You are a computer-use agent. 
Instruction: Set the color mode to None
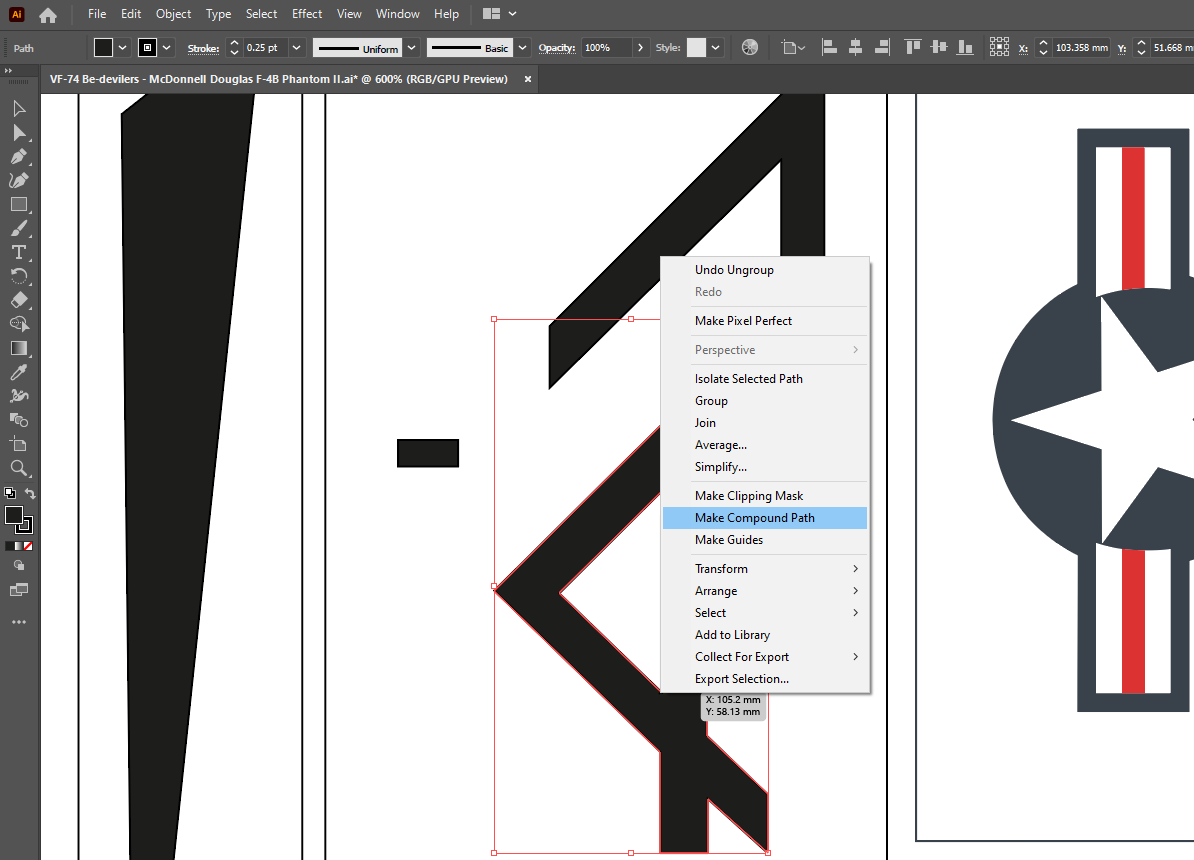[x=29, y=546]
